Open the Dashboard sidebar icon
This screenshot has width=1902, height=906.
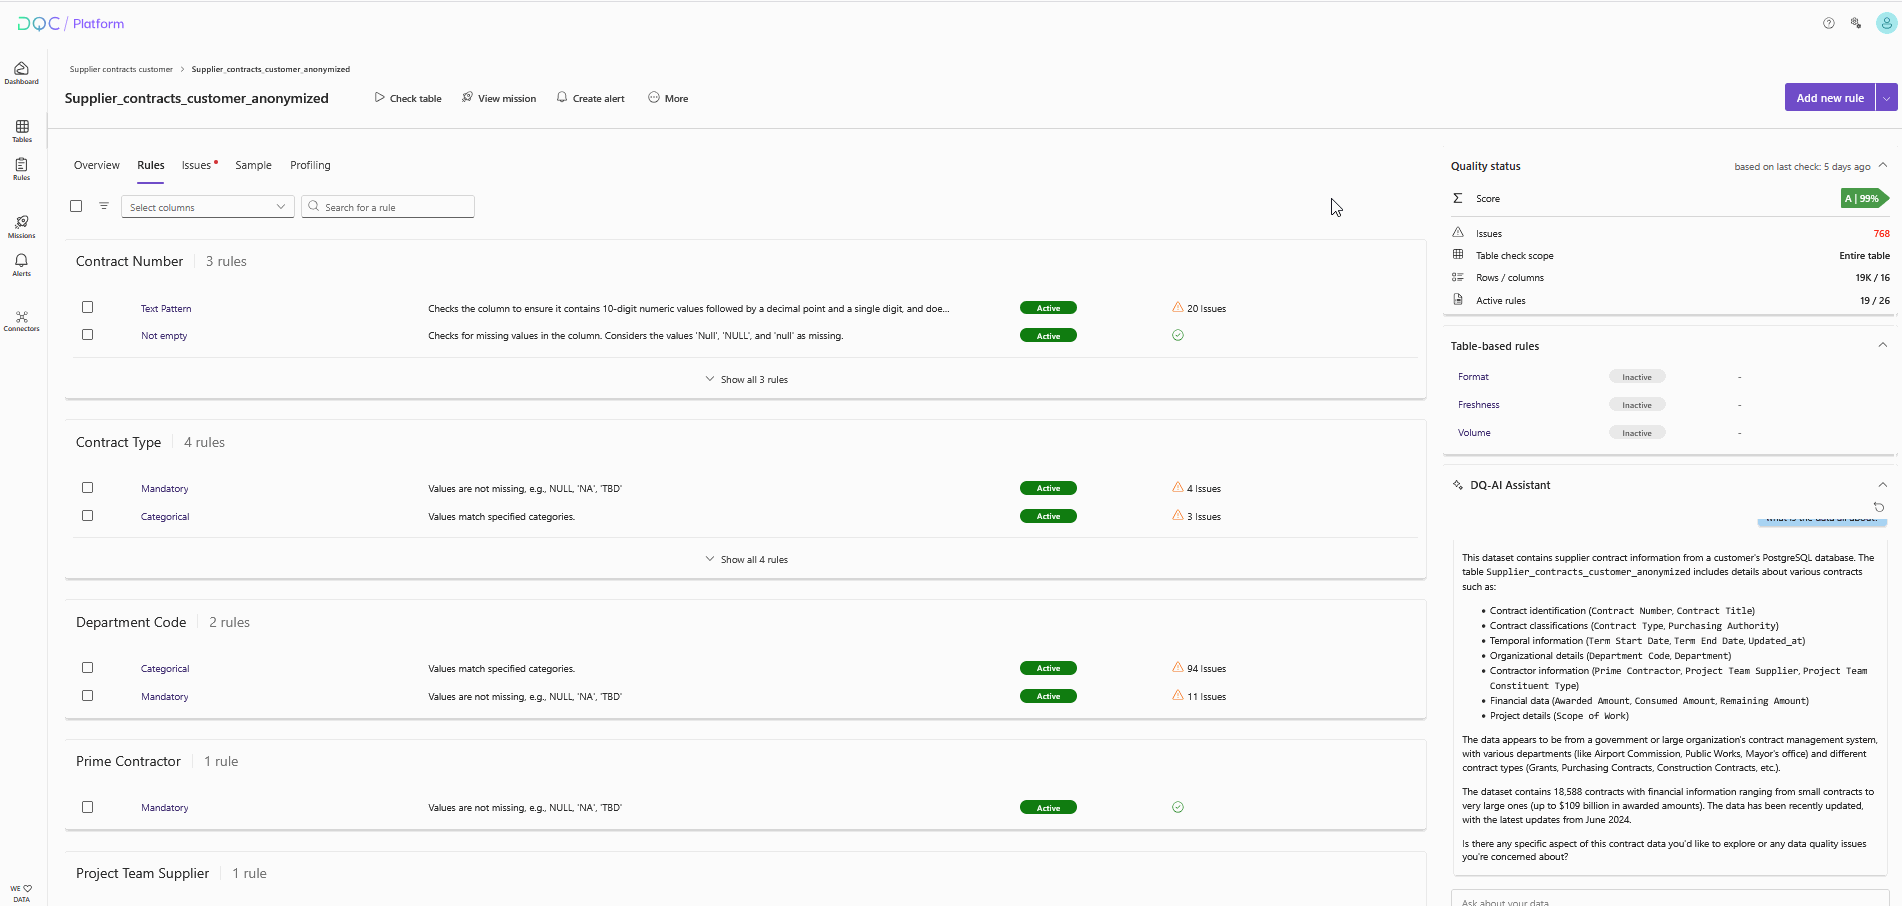click(x=21, y=72)
